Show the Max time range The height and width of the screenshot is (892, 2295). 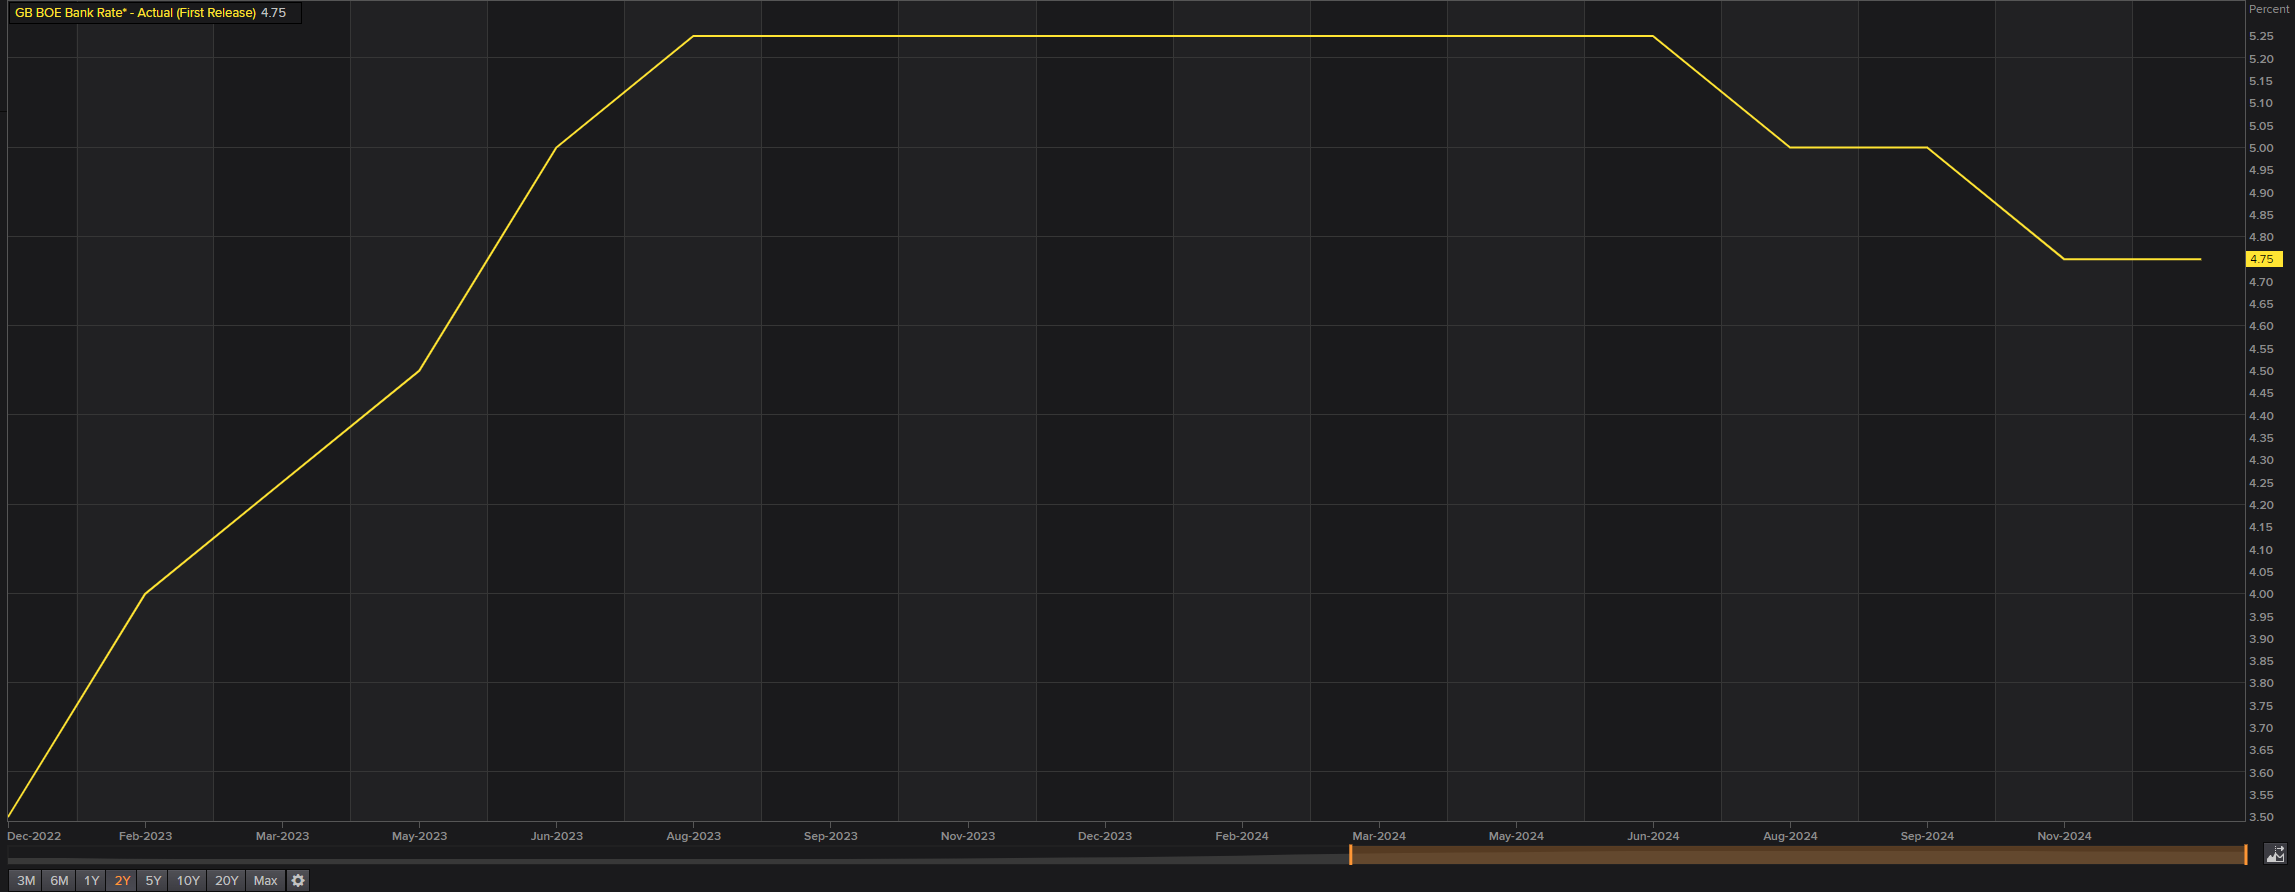coord(265,880)
